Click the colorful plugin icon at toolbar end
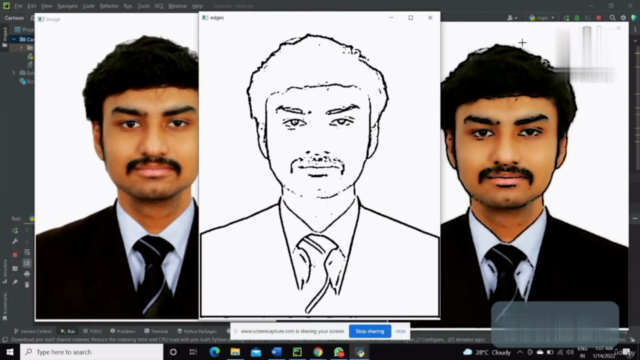 634,18
